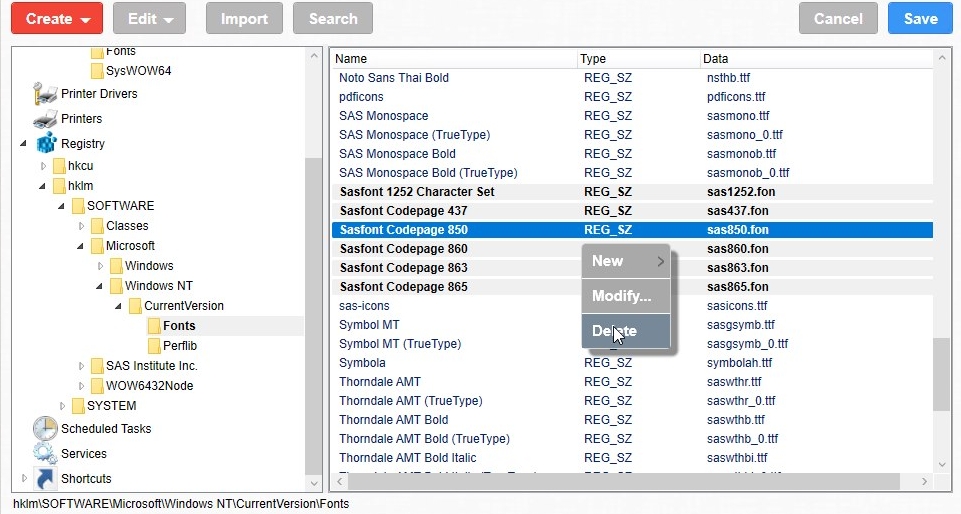Choose Delete from context menu
This screenshot has width=961, height=514.
(626, 331)
